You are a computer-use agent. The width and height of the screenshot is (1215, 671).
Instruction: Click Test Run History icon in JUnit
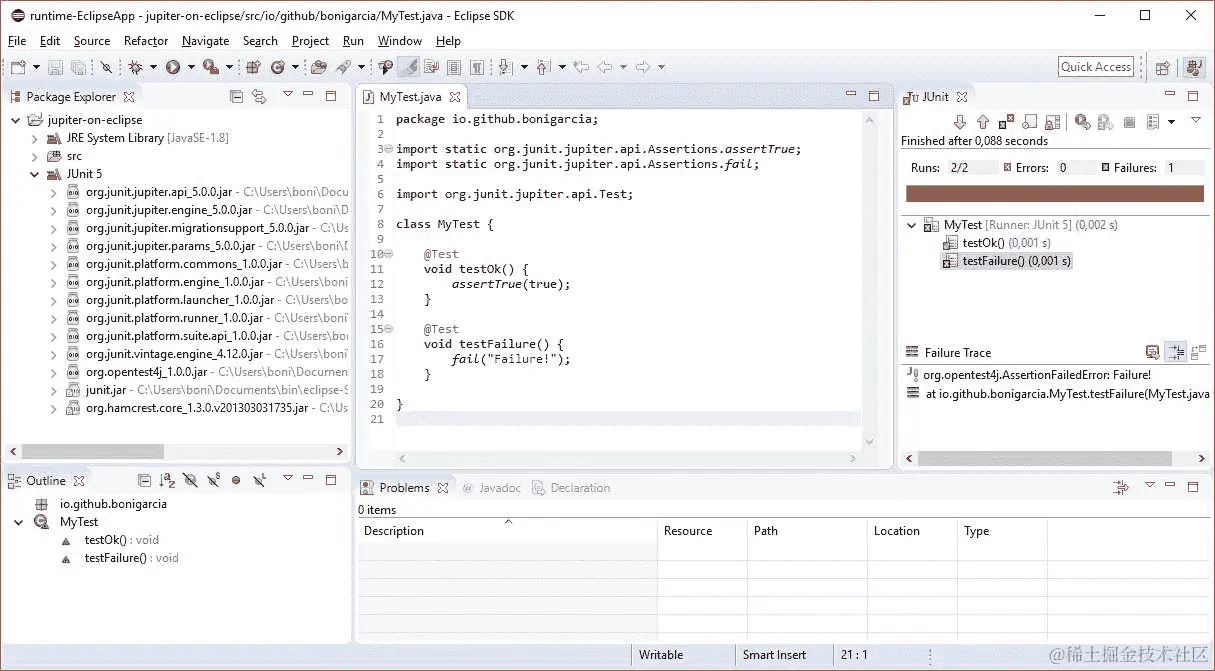pos(1153,122)
